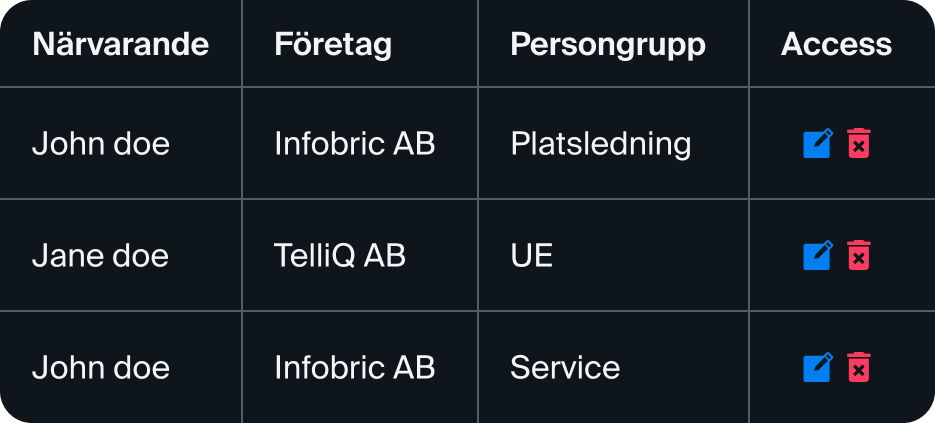Select John doe in Service row
This screenshot has width=935, height=423.
[x=101, y=367]
